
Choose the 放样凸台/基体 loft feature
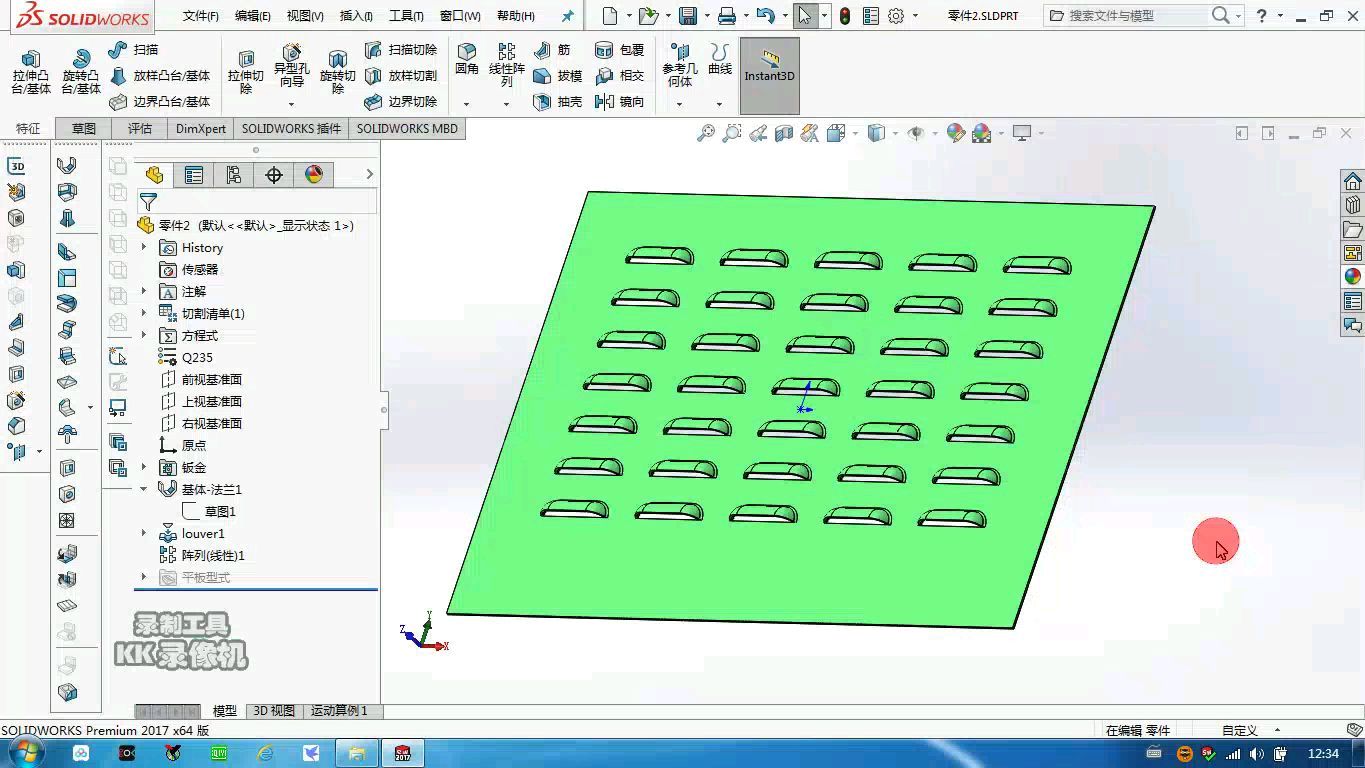click(x=160, y=75)
